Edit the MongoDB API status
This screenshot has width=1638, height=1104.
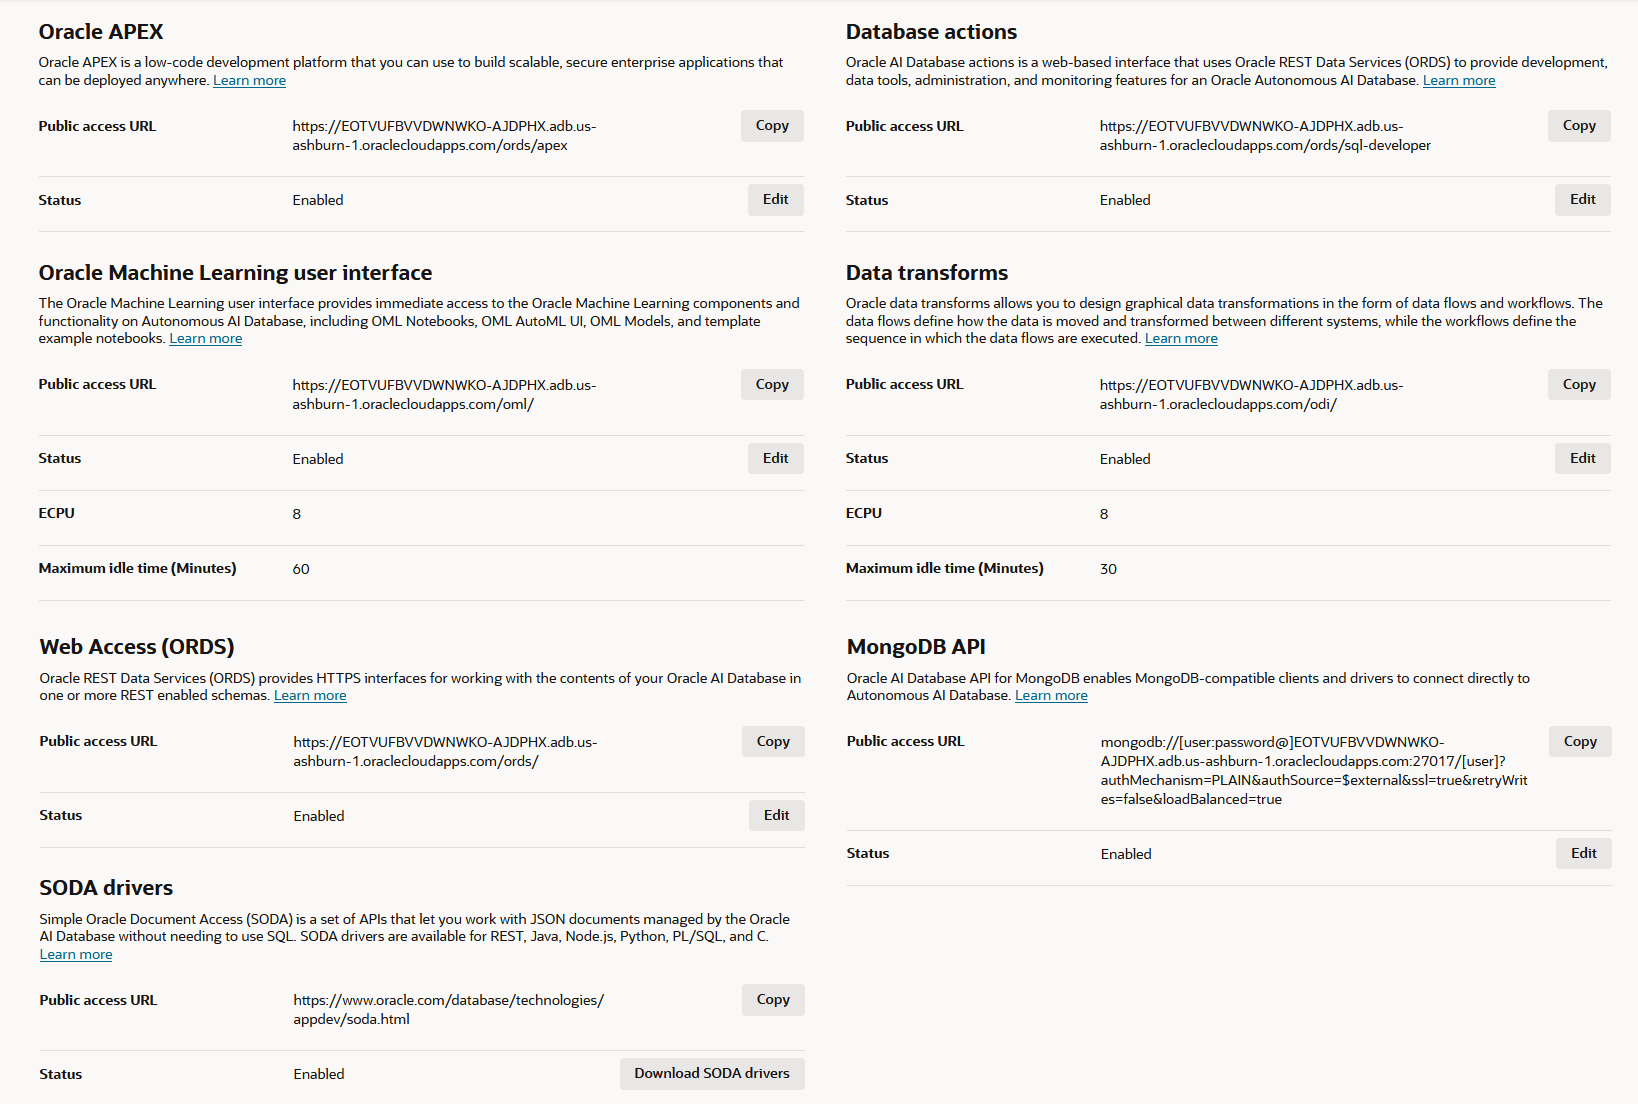1583,853
